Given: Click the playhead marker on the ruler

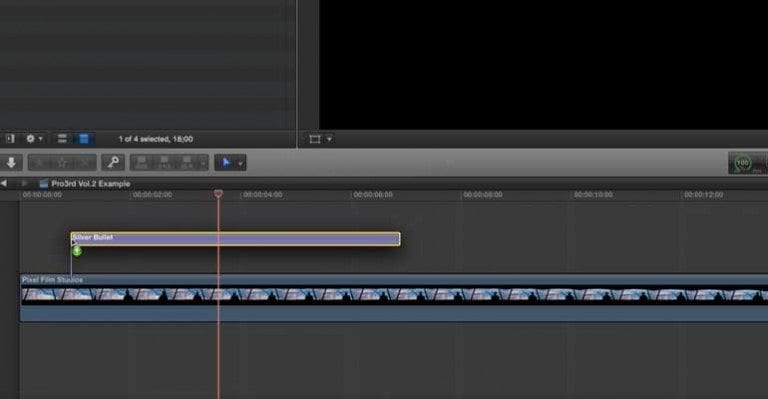Looking at the screenshot, I should click(x=218, y=194).
